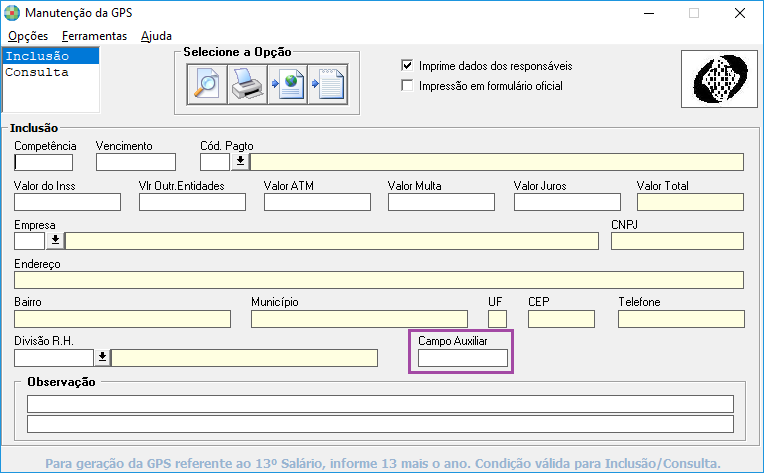Click the Competência input field
The width and height of the screenshot is (764, 473).
click(43, 162)
